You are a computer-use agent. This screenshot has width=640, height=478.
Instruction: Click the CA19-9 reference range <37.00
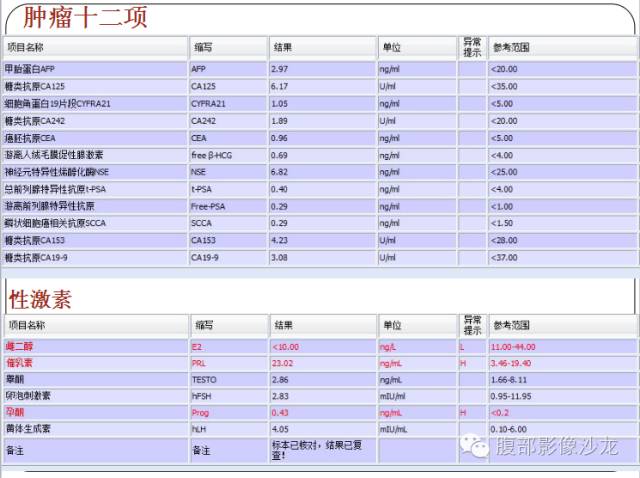[x=504, y=258]
